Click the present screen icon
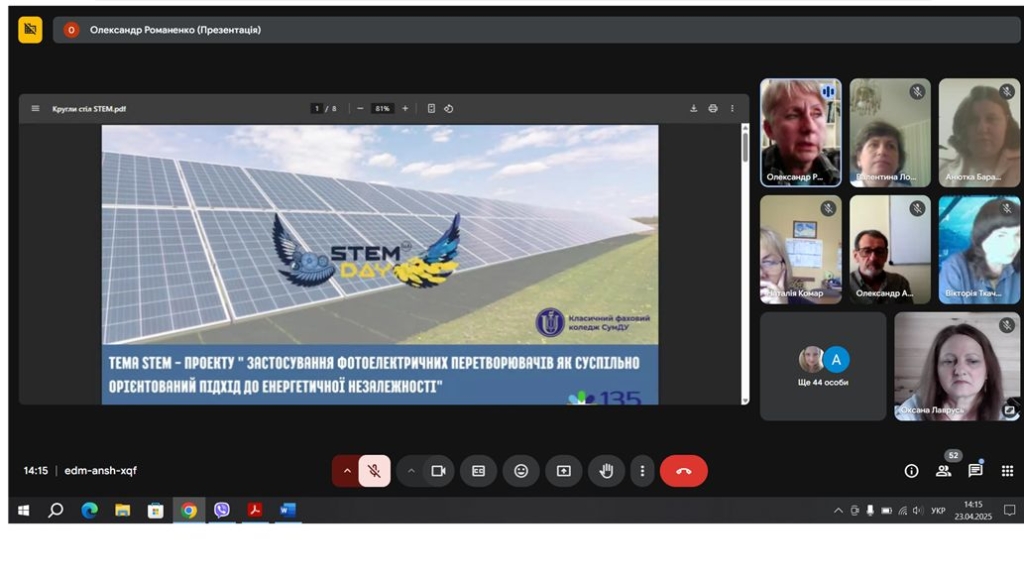The image size is (1024, 576). (563, 471)
